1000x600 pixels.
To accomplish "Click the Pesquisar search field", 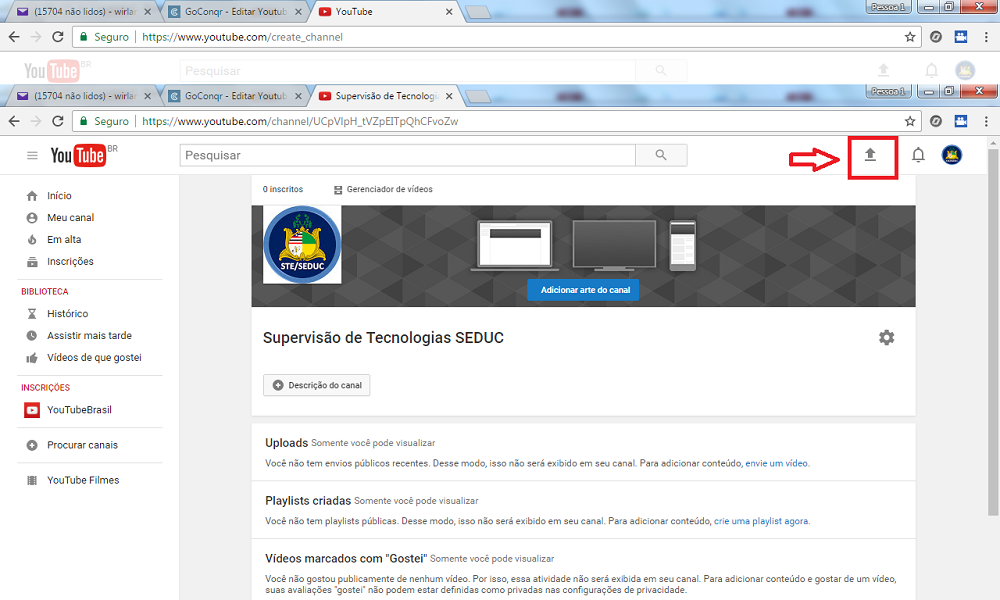I will (x=407, y=155).
